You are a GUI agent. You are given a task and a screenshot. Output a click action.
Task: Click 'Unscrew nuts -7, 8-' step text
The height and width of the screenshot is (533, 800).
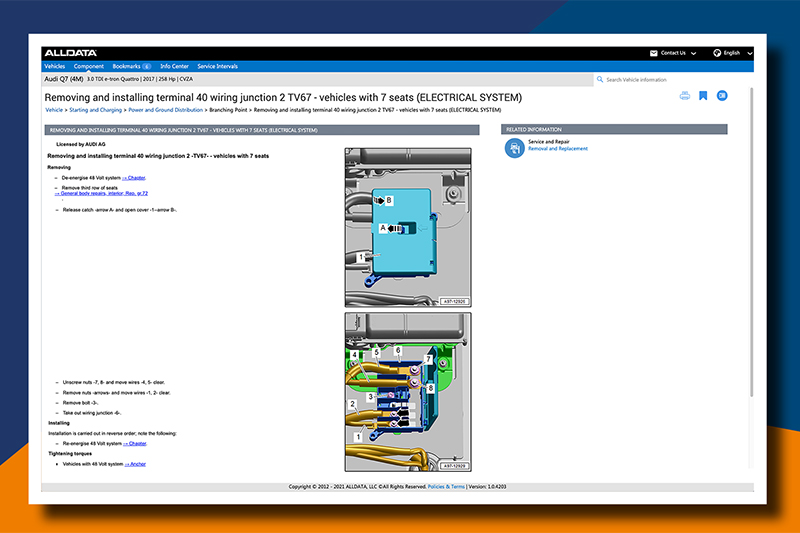point(114,383)
